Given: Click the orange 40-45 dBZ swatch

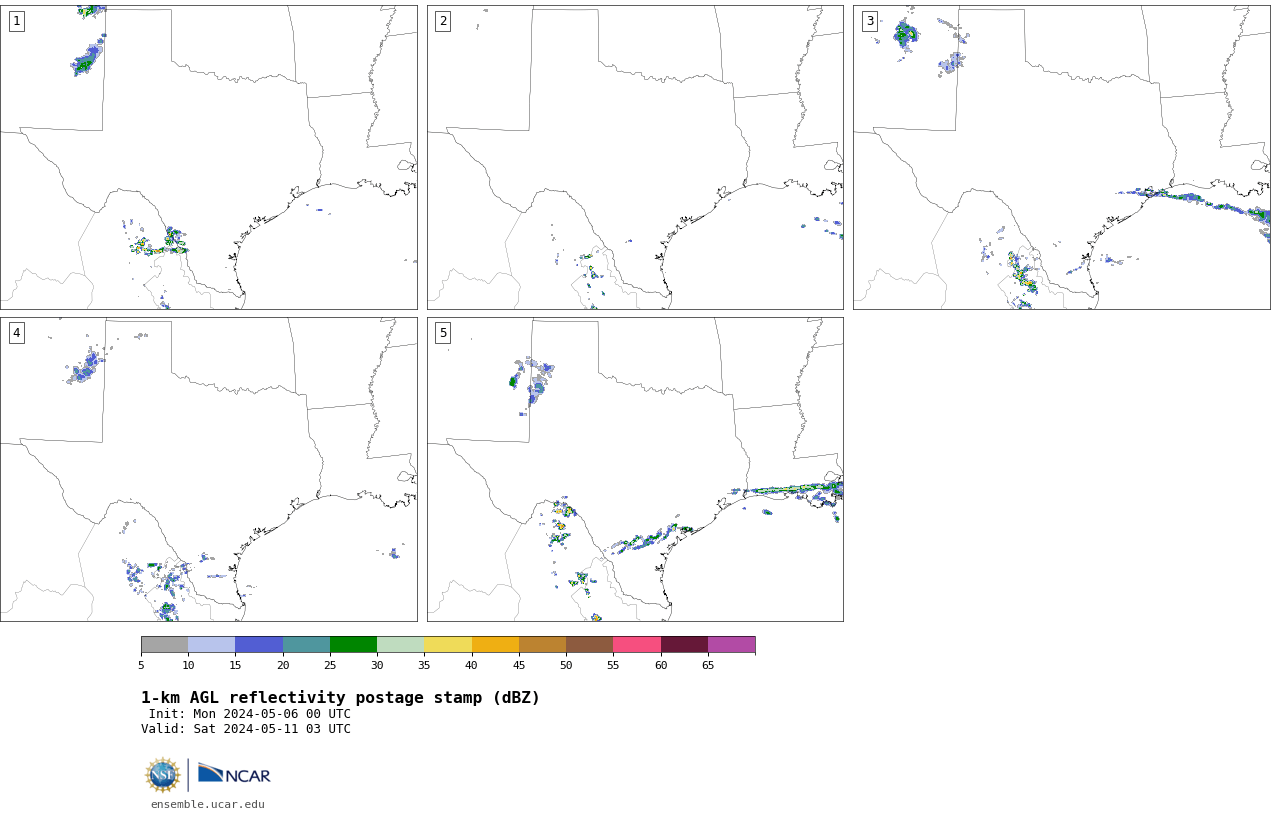Looking at the screenshot, I should (x=495, y=644).
